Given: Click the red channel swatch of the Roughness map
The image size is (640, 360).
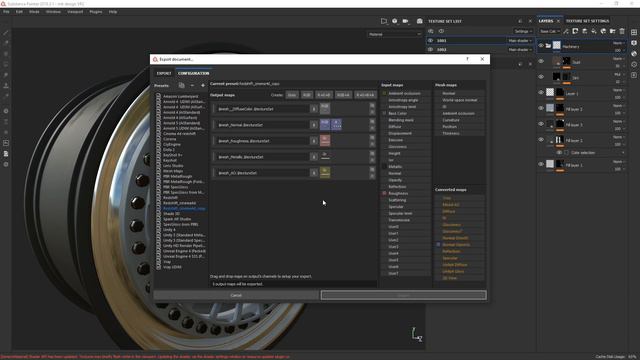Looking at the screenshot, I should click(x=325, y=140).
